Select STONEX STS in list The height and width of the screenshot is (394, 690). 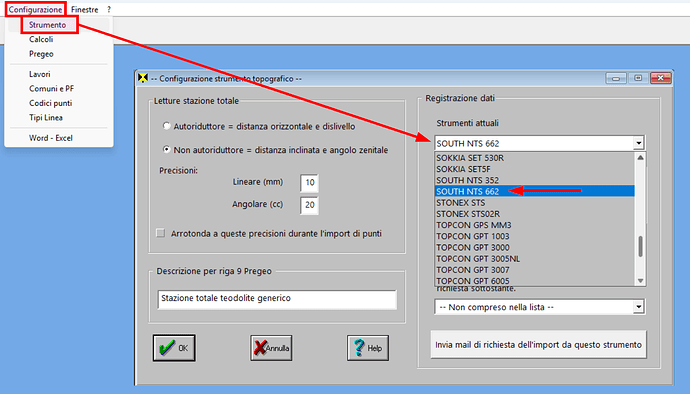(534, 203)
